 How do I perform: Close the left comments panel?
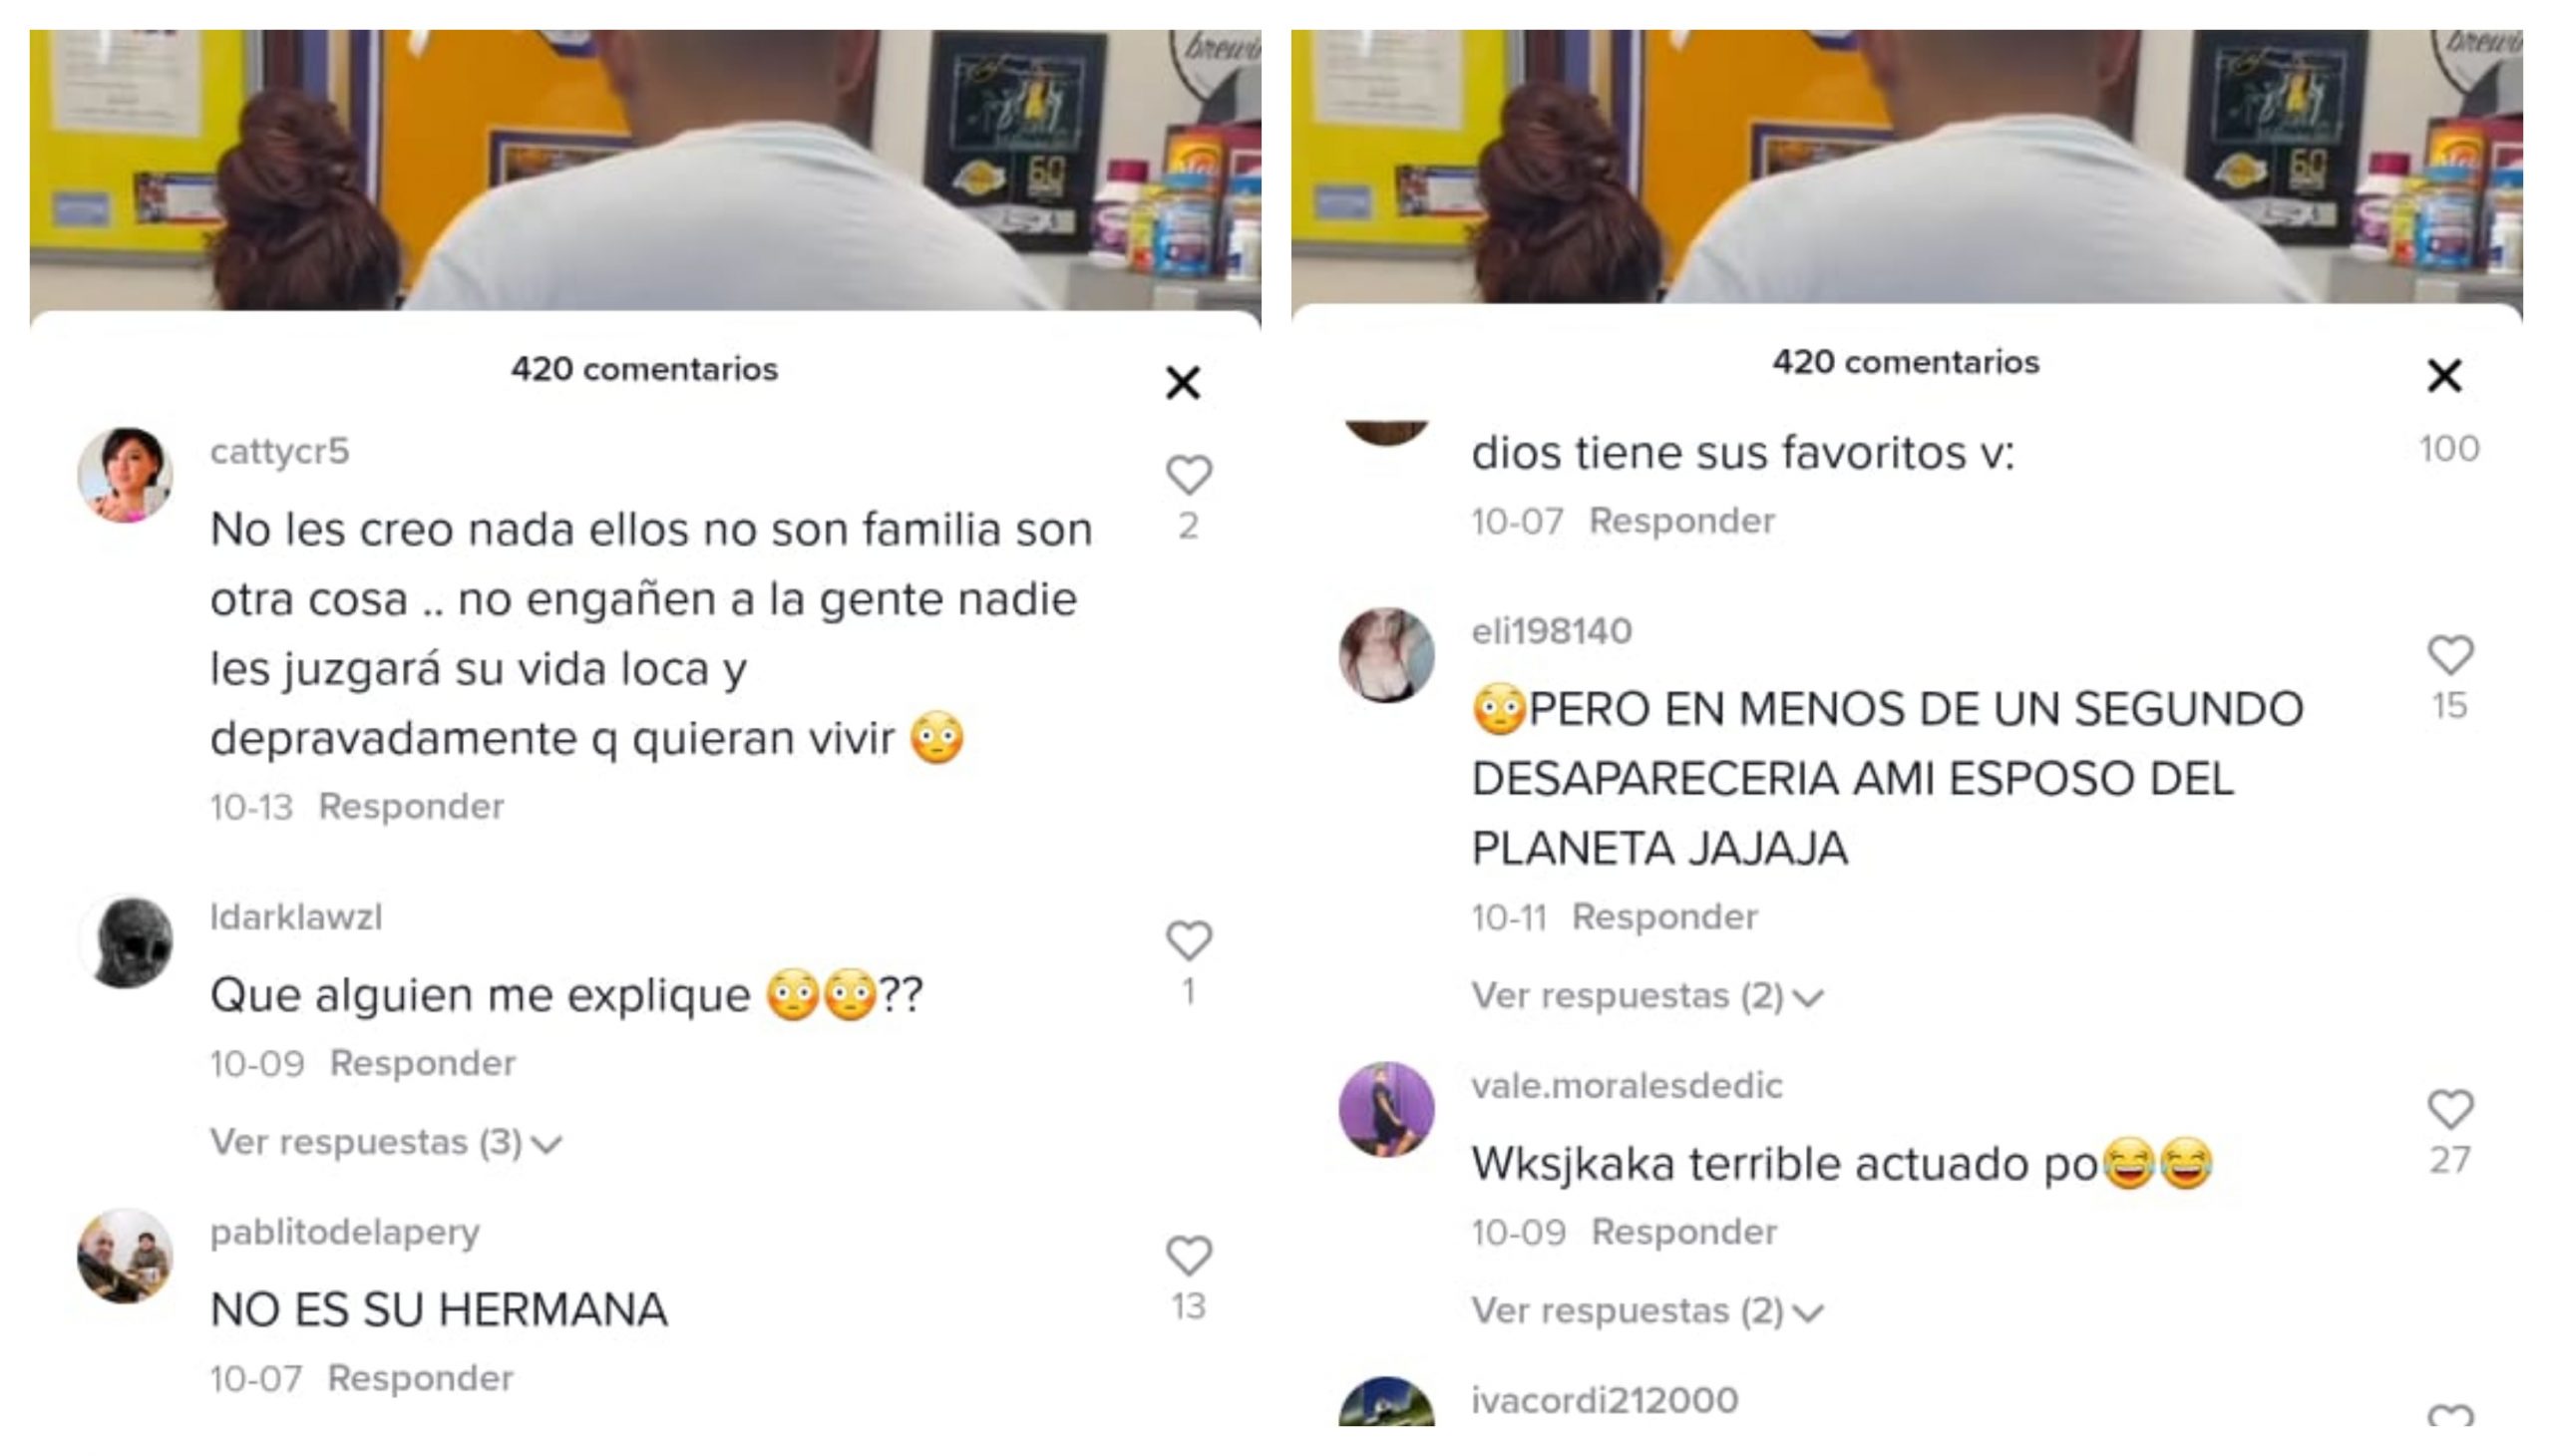[1183, 383]
